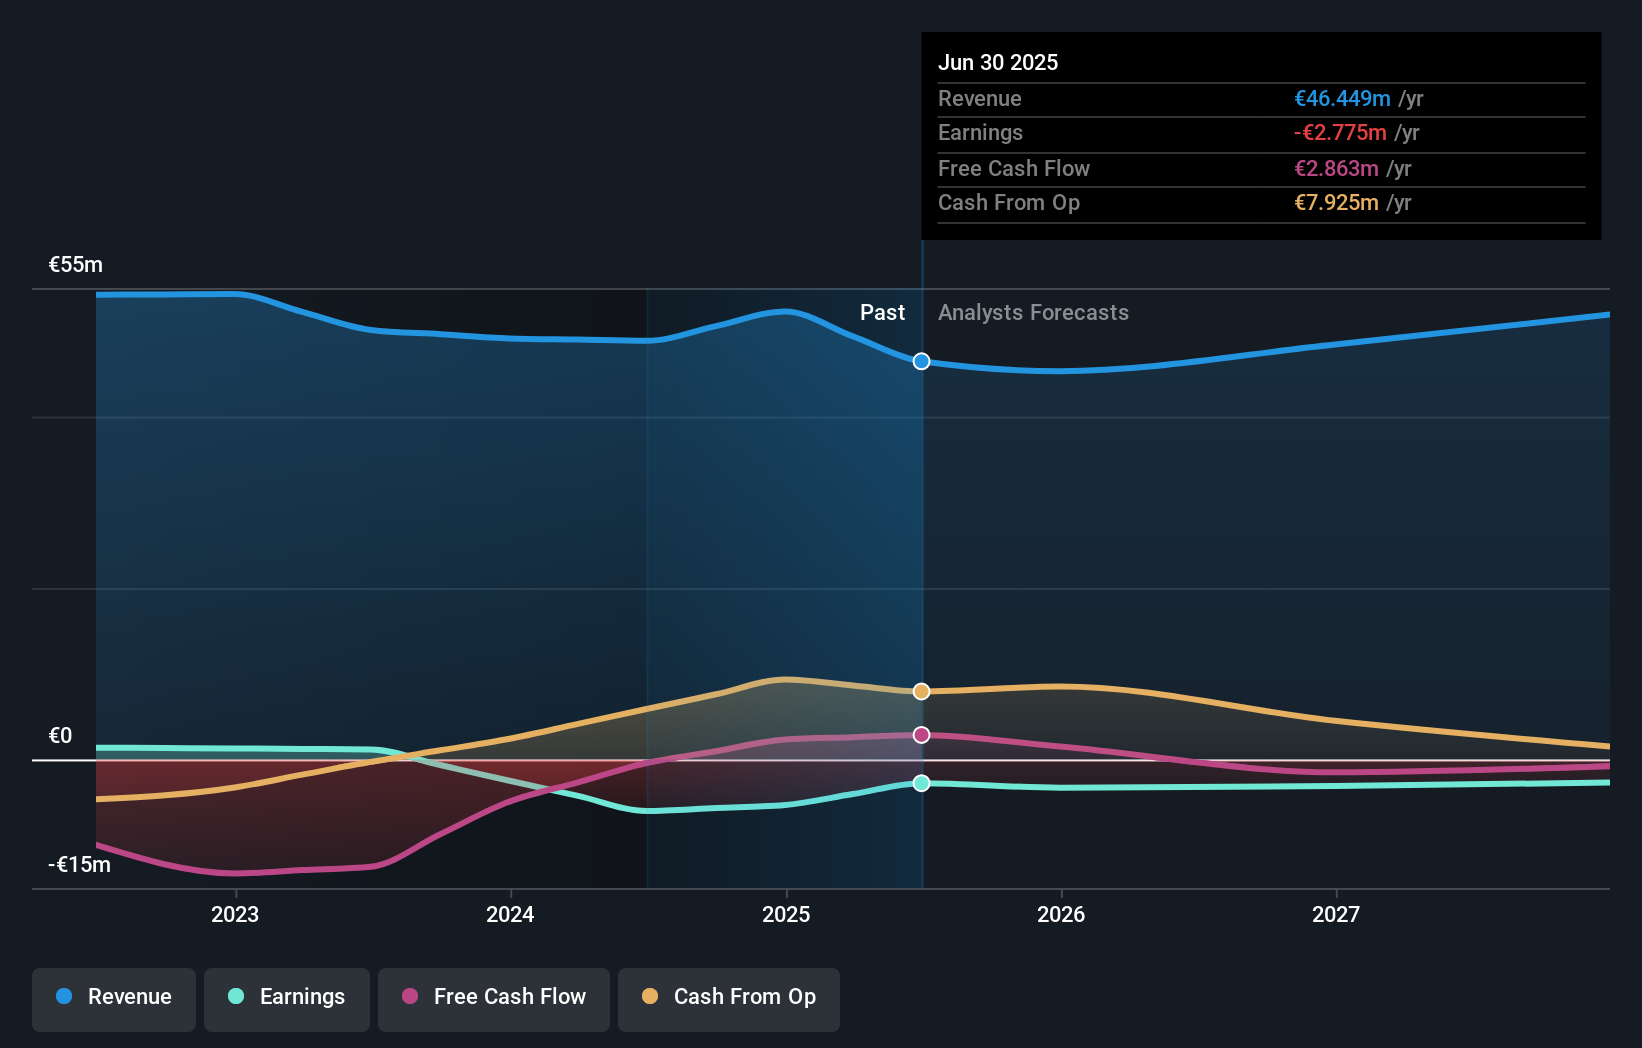Toggle the Earnings series off

286,997
